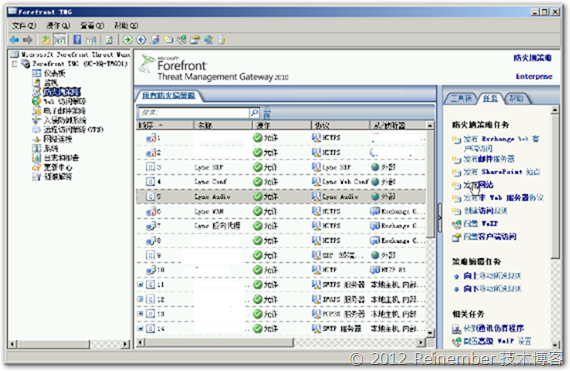Select 入侵防御系统 in the tree
This screenshot has width=570, height=371.
(65, 120)
